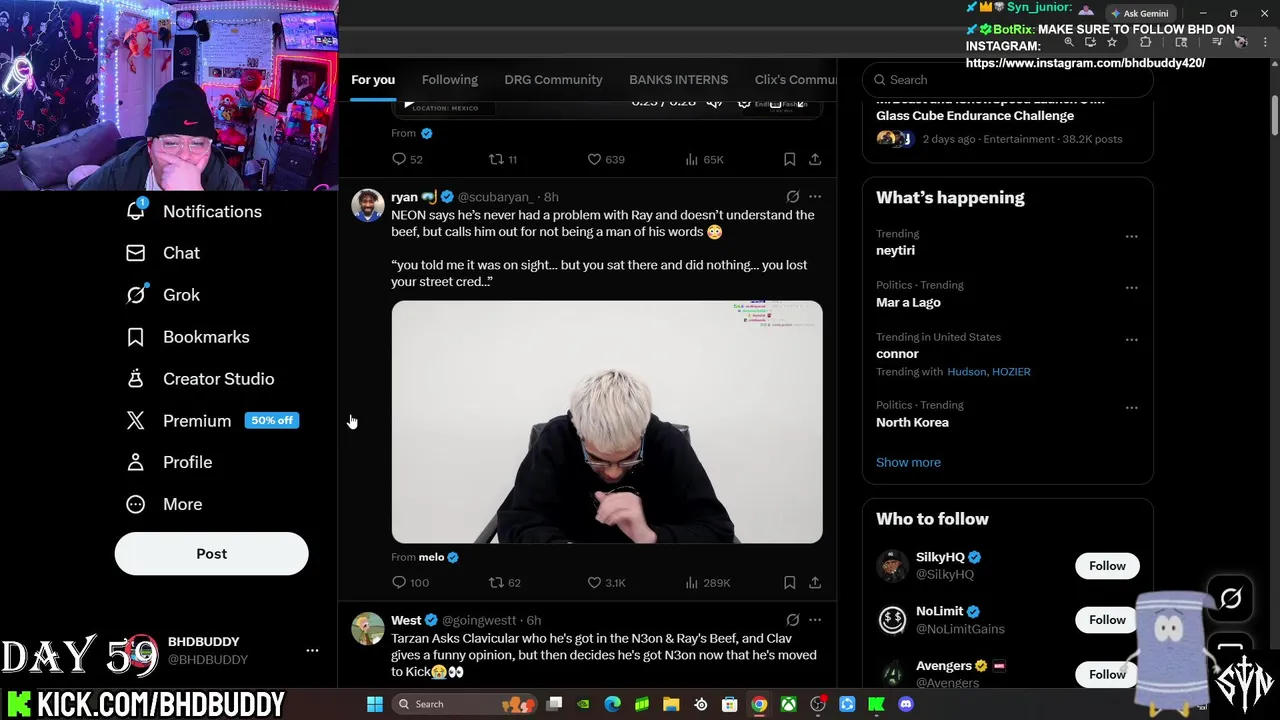The height and width of the screenshot is (720, 1280).
Task: Open Creator Studio
Action: pos(200,379)
